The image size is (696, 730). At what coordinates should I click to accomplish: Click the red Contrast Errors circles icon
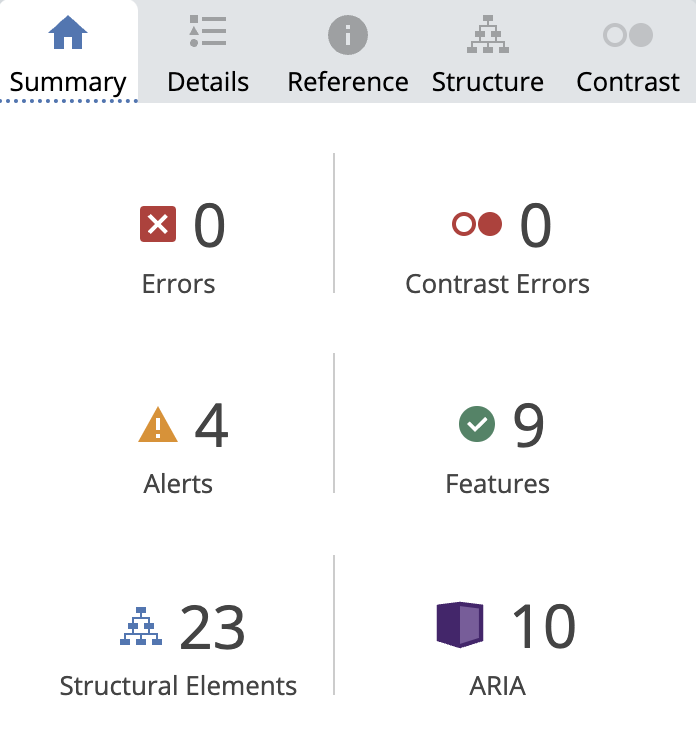(x=477, y=224)
